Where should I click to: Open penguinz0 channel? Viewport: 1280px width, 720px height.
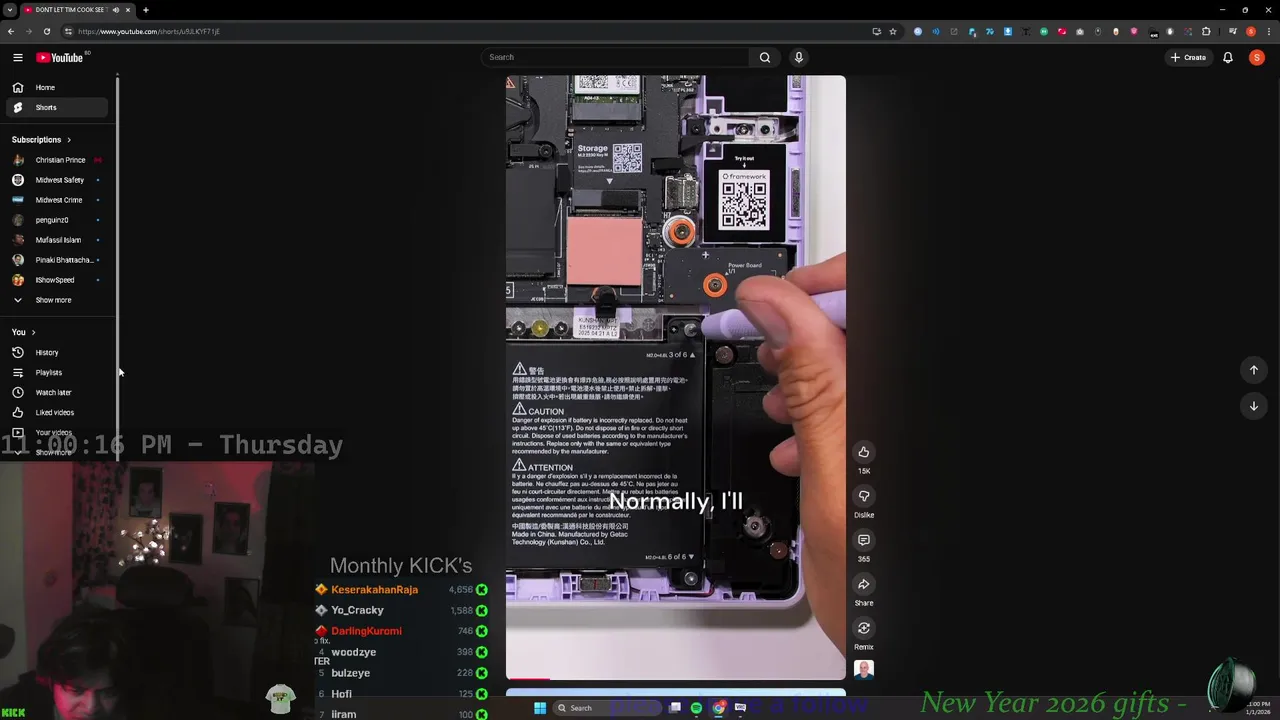coord(56,220)
